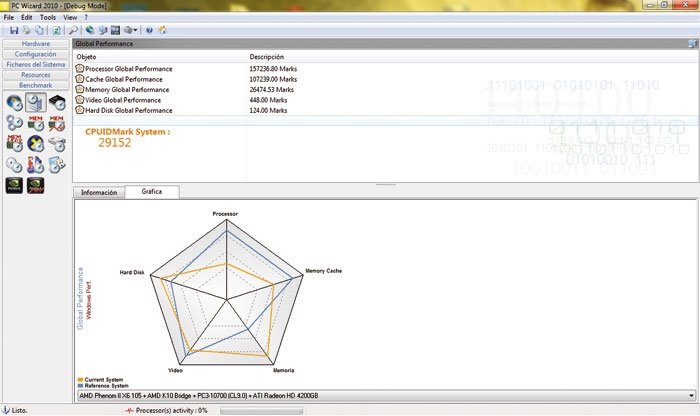Image resolution: width=700 pixels, height=416 pixels.
Task: Click the green Refresh page toolbar icon
Action: [x=56, y=30]
